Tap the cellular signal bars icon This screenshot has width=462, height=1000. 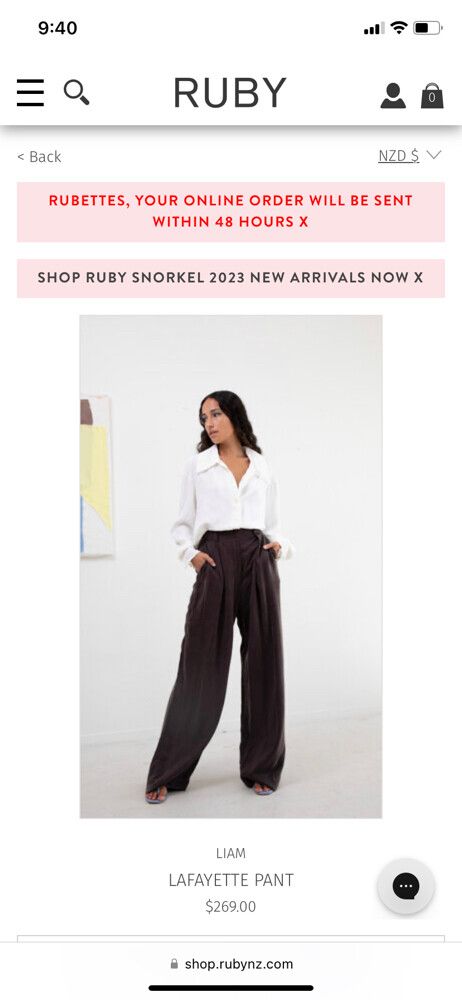click(374, 28)
